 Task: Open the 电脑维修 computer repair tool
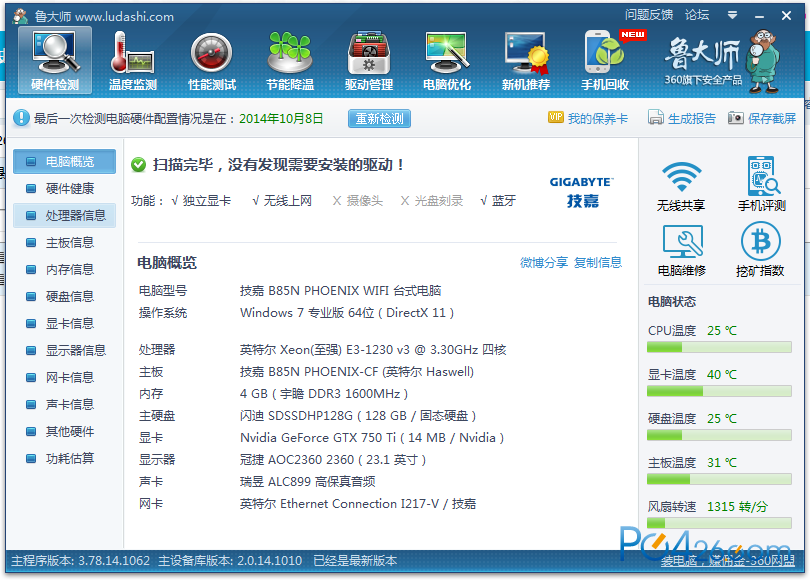click(x=681, y=250)
